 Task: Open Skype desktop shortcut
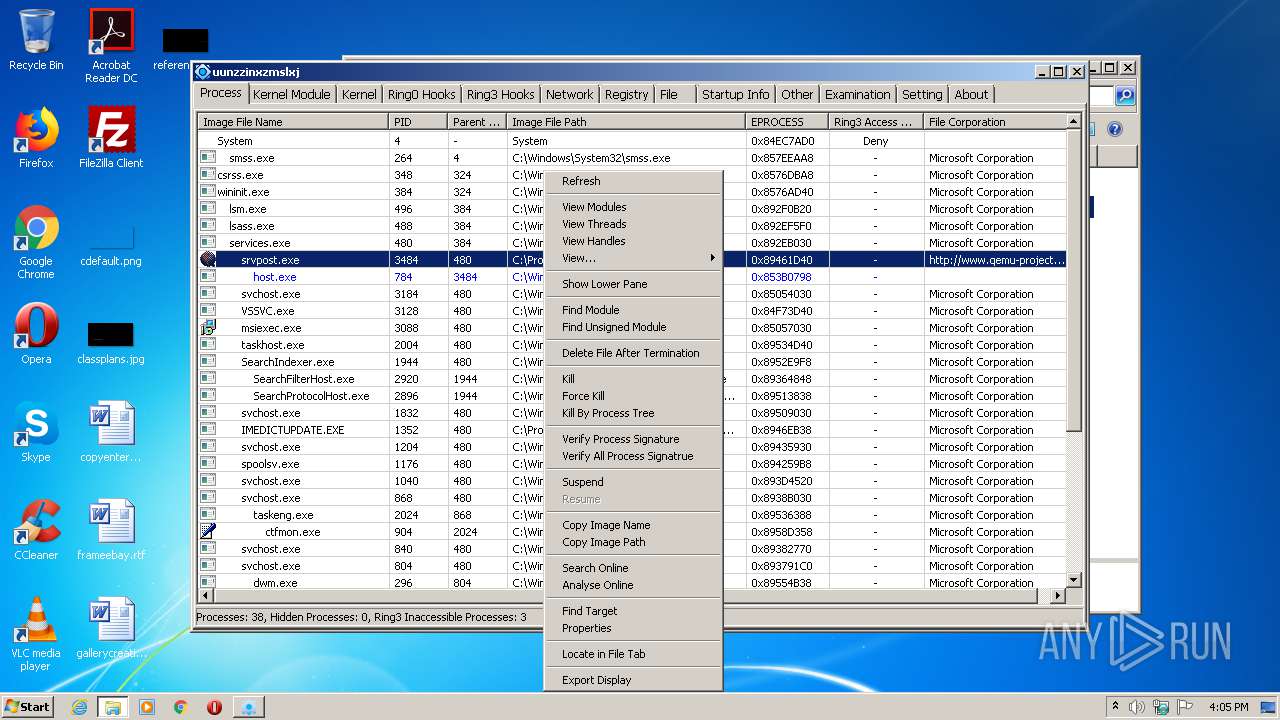(36, 432)
